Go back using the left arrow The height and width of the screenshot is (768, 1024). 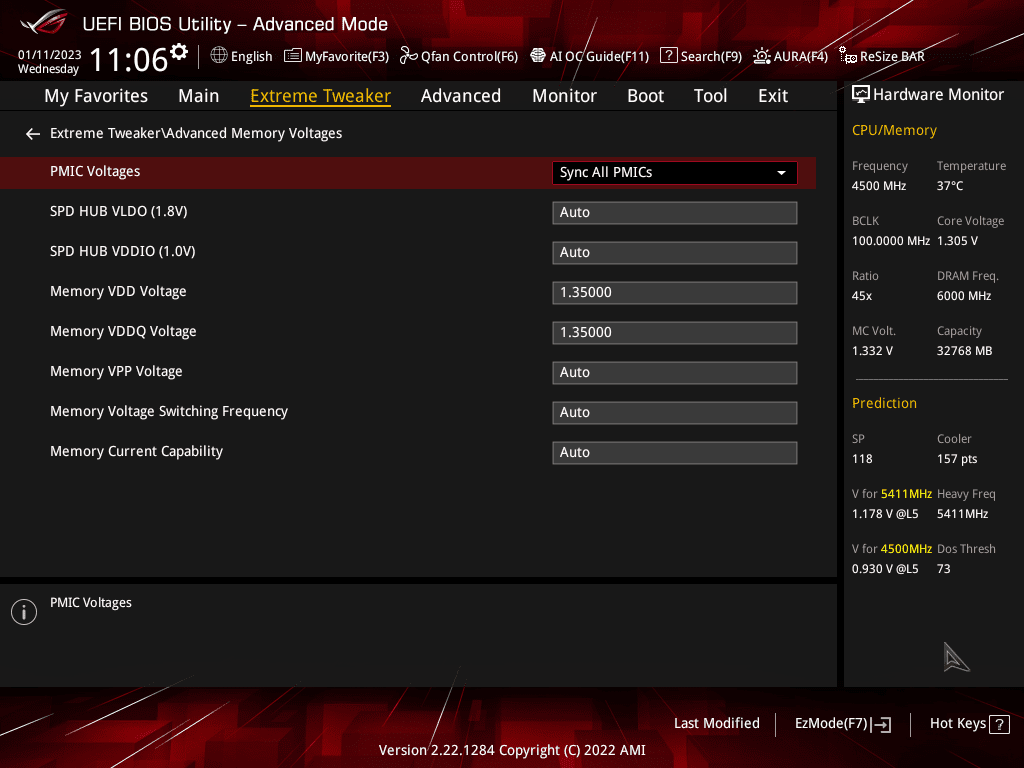pyautogui.click(x=33, y=134)
